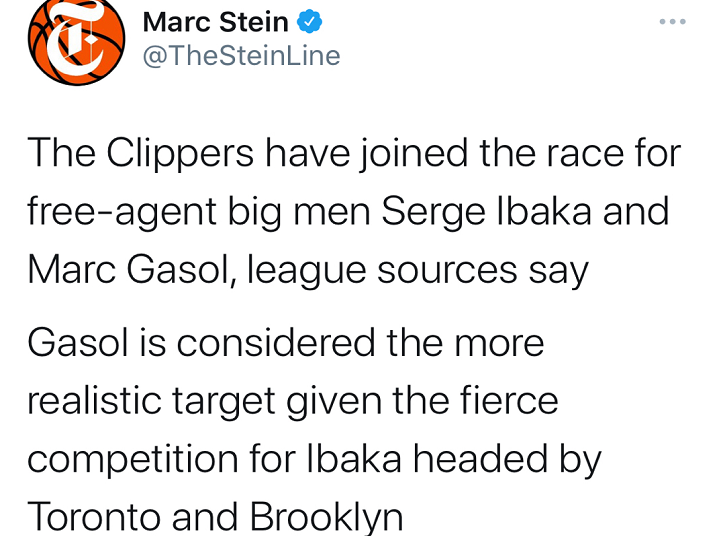714x536 pixels.
Task: Open the @TheSteinLine handle link
Action: [241, 56]
